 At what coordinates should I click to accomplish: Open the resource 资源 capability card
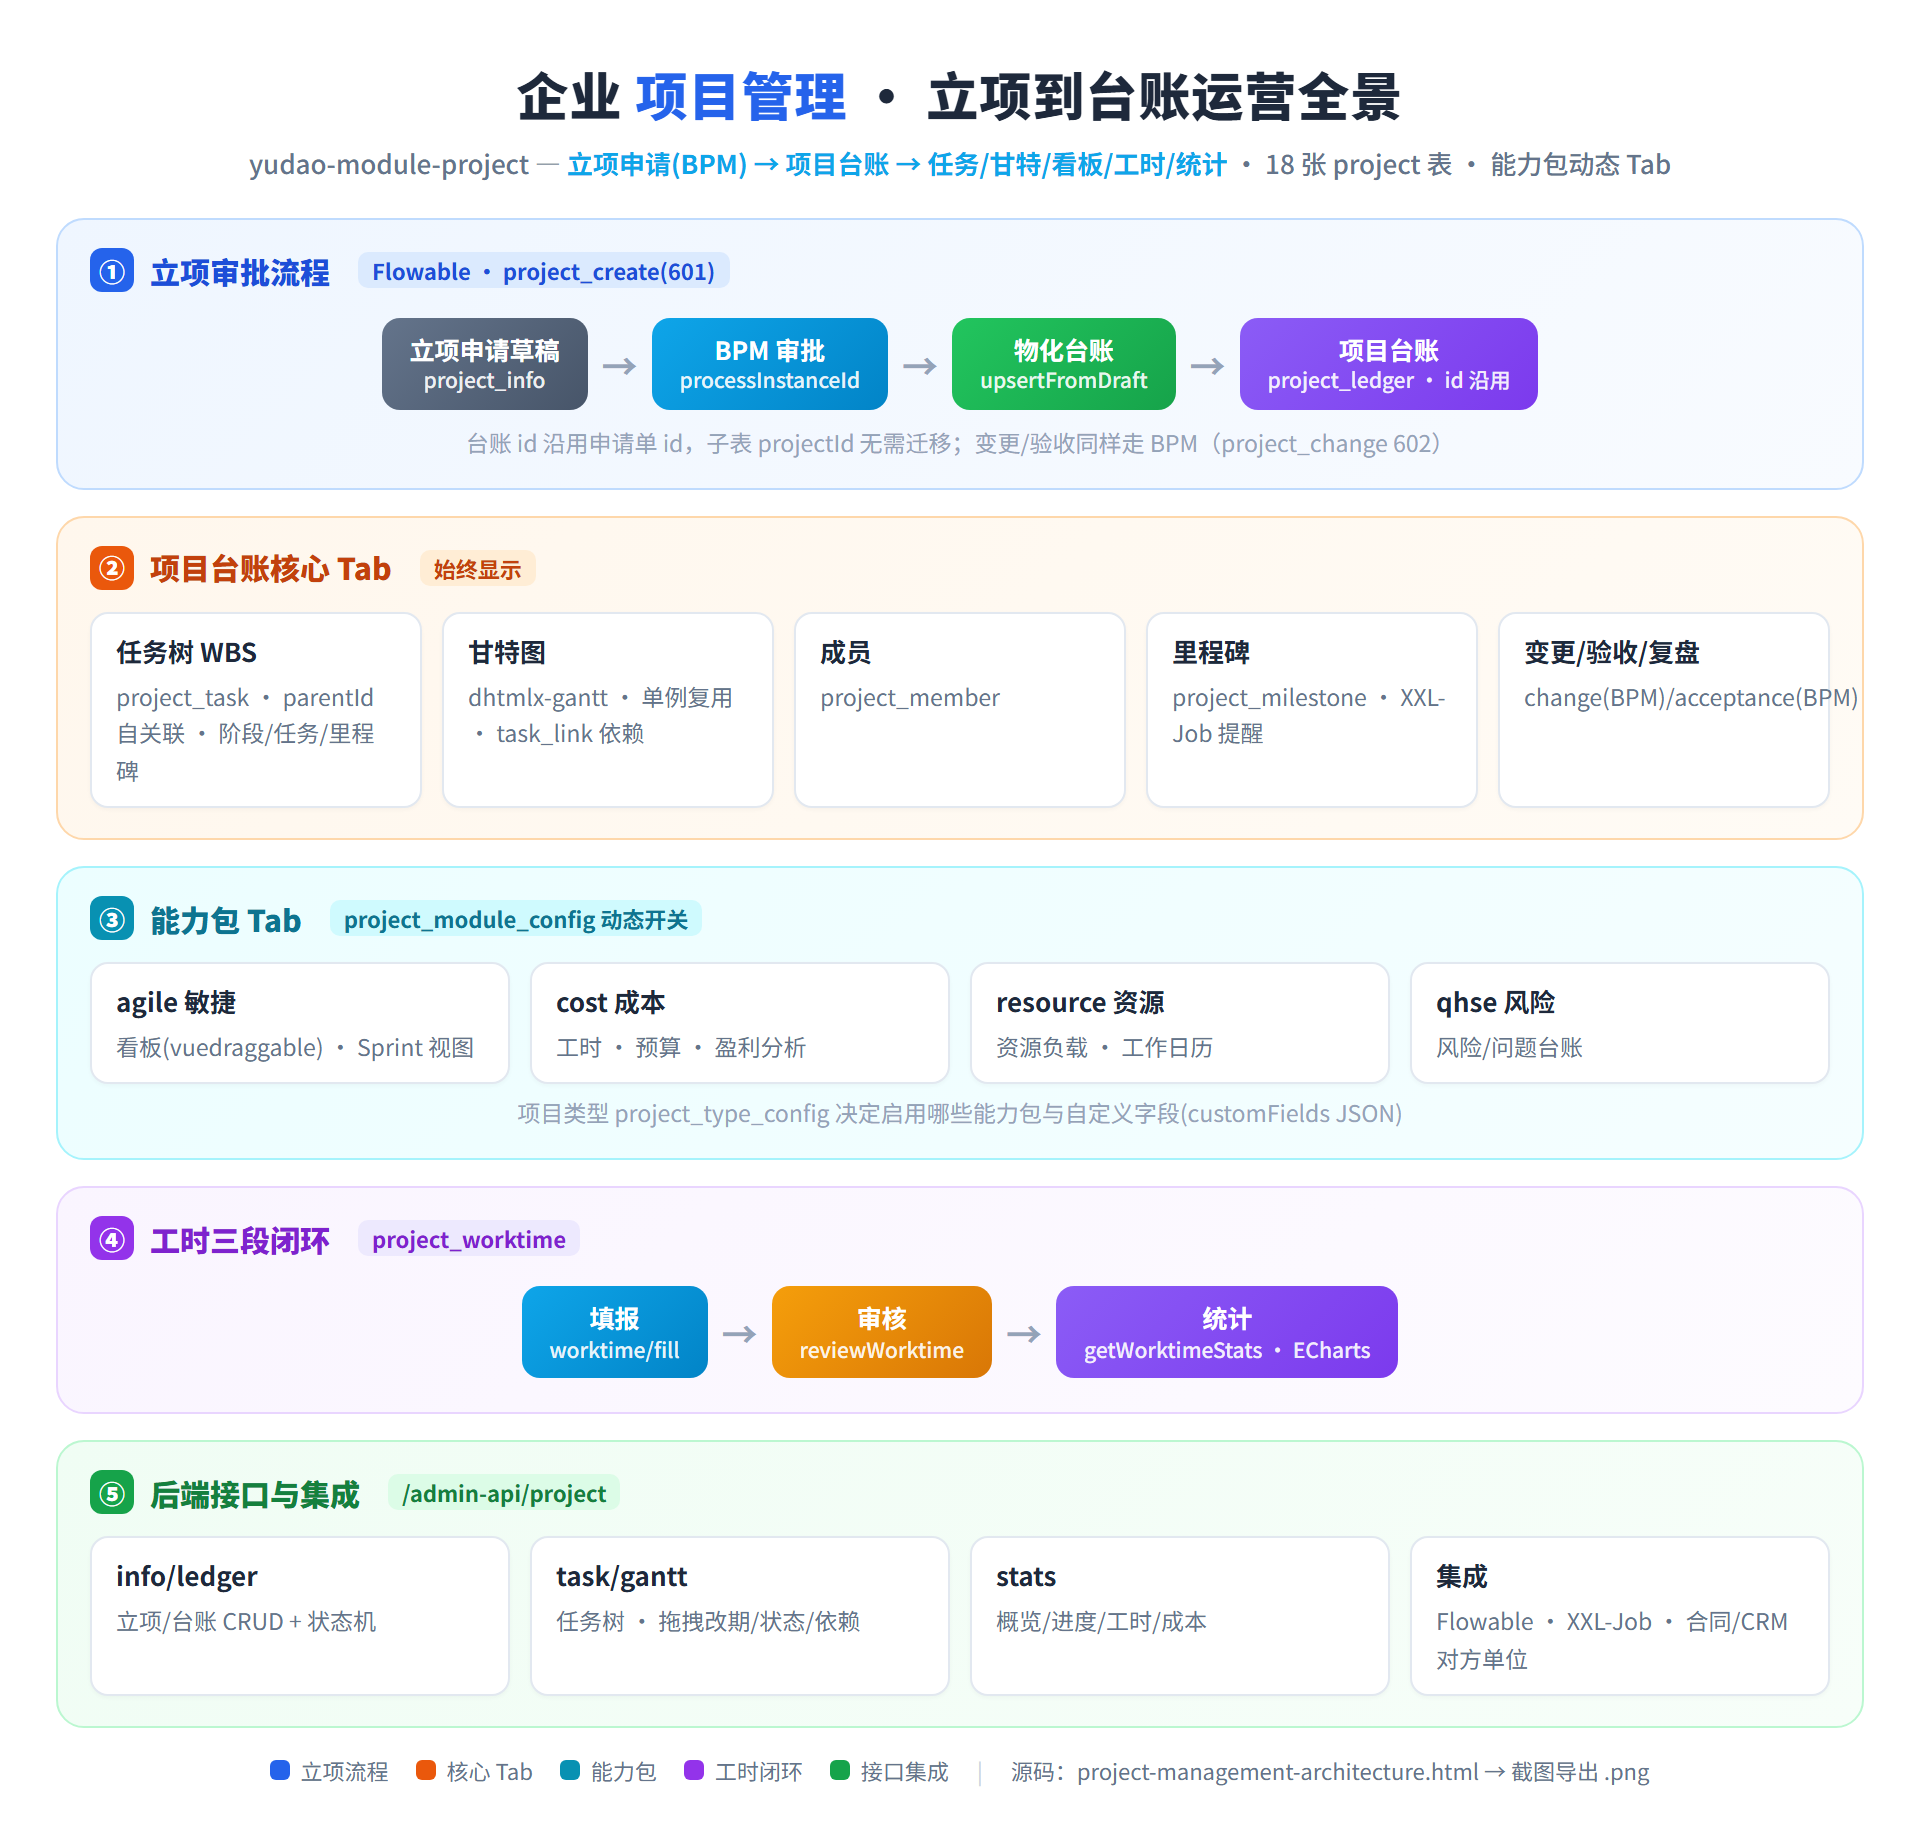click(x=1180, y=1023)
